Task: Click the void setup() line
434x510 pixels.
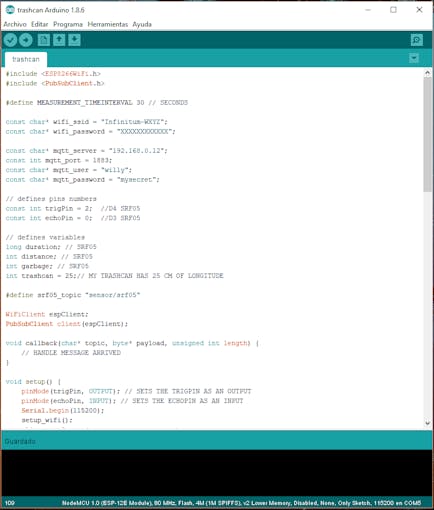Action: point(33,382)
